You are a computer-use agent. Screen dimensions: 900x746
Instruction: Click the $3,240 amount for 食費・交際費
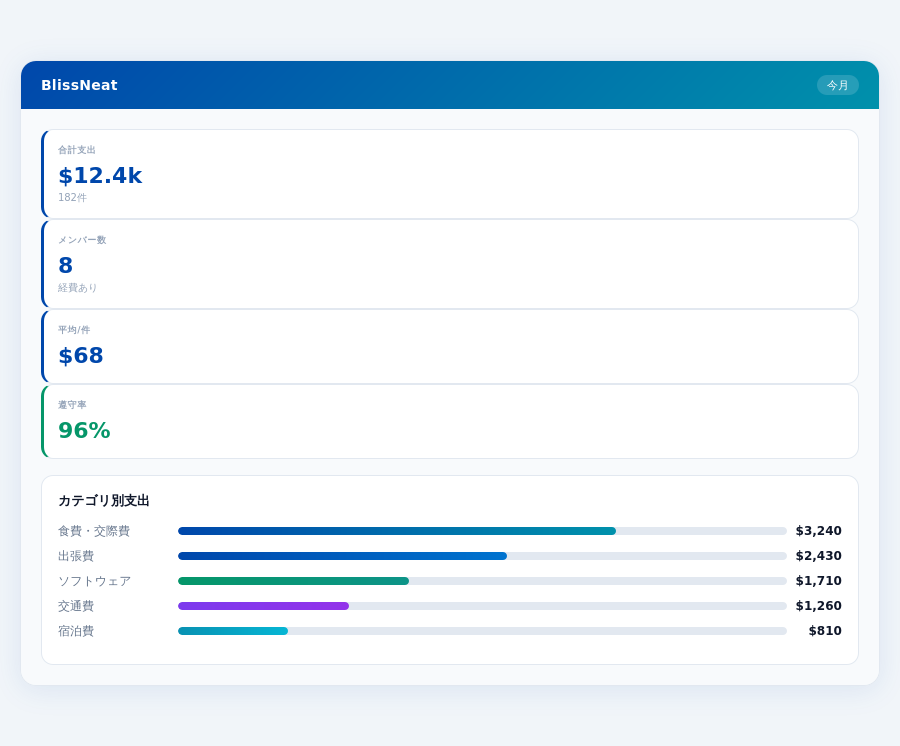820,531
